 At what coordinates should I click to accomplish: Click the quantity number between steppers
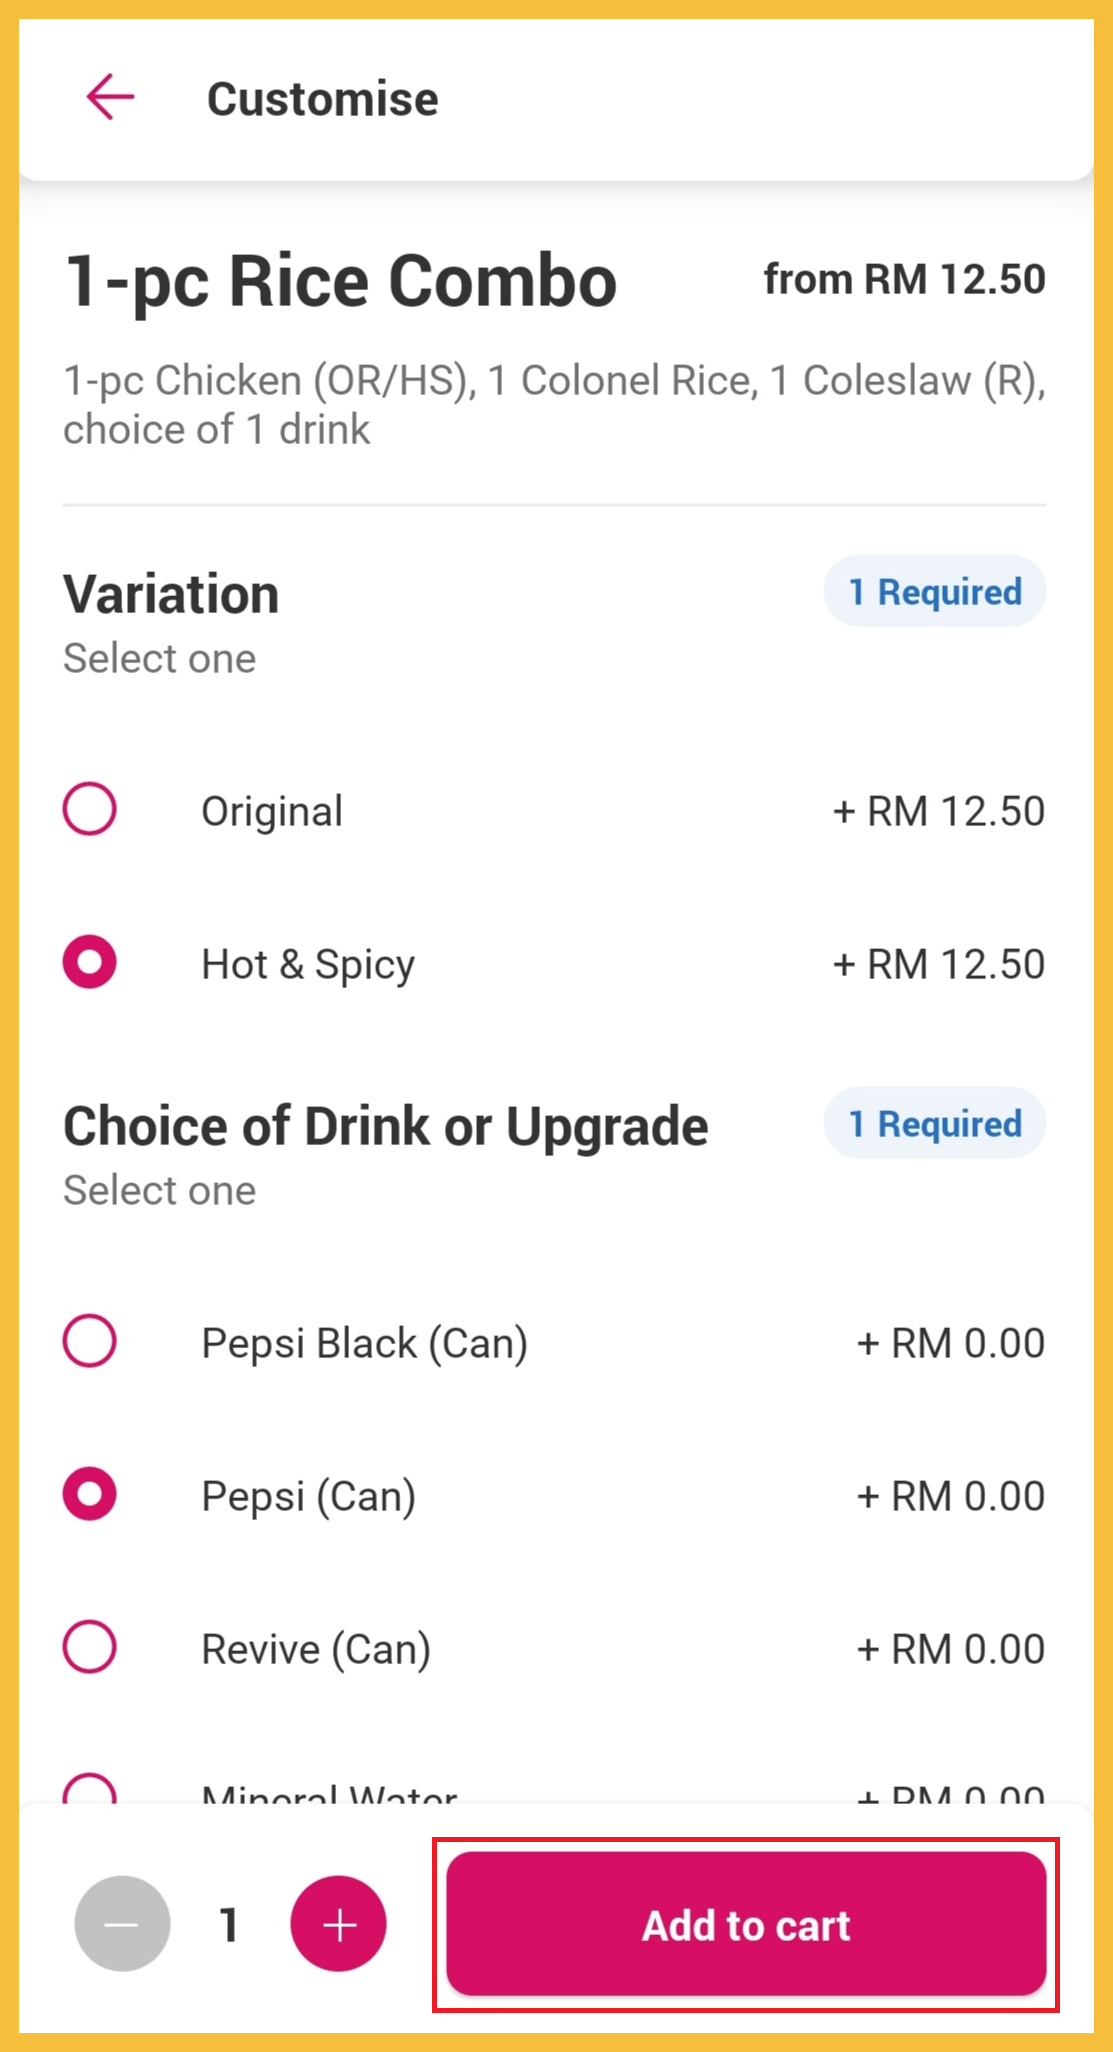coord(230,1924)
